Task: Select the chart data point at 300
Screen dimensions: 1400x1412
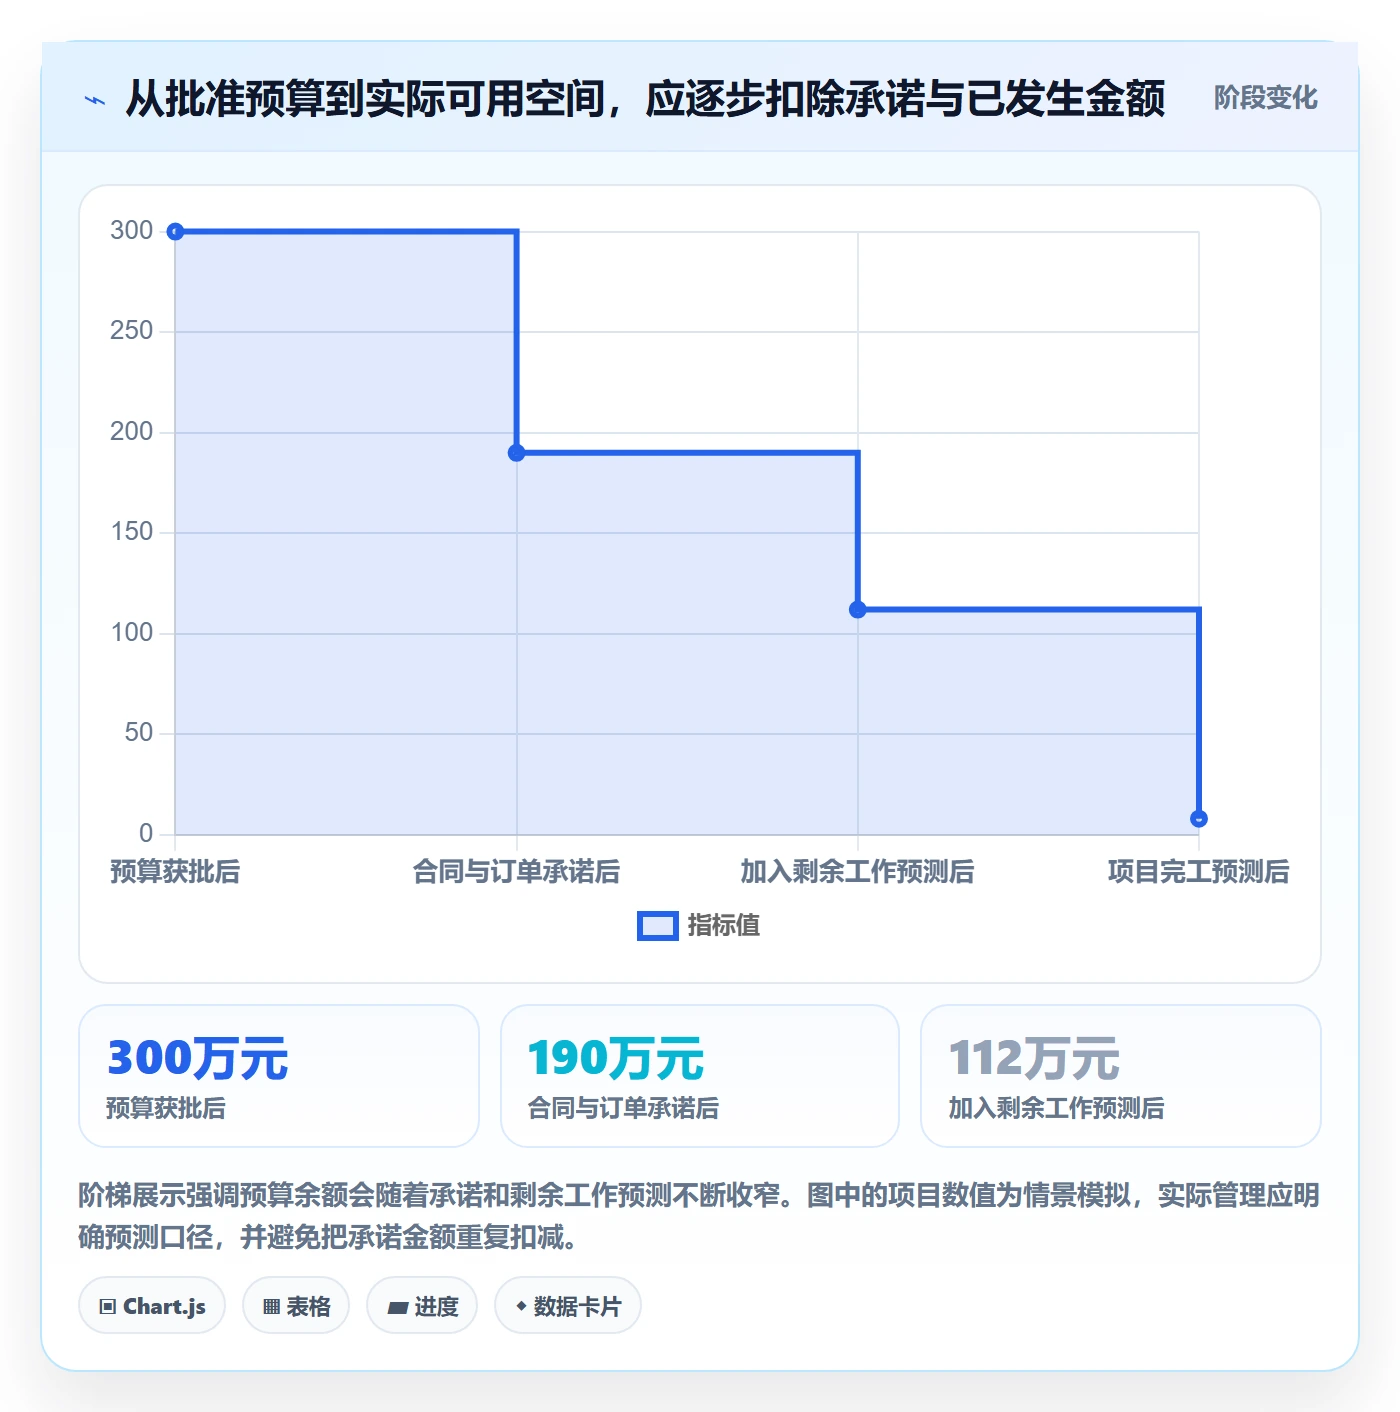Action: click(x=175, y=232)
